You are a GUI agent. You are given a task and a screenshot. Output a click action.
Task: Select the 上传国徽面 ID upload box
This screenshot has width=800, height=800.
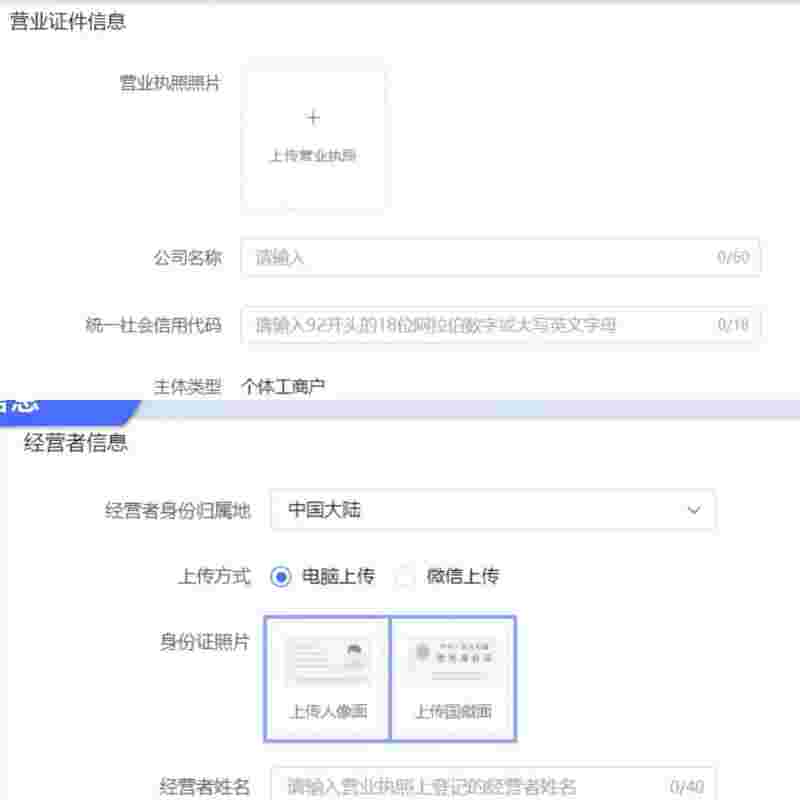pos(454,676)
